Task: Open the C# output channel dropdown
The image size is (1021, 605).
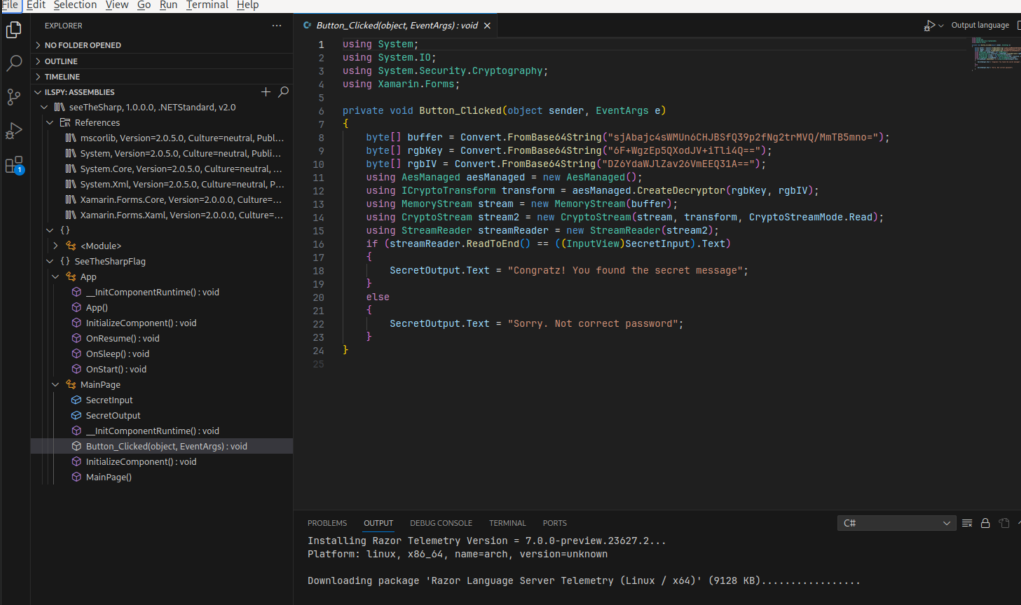Action: [898, 523]
